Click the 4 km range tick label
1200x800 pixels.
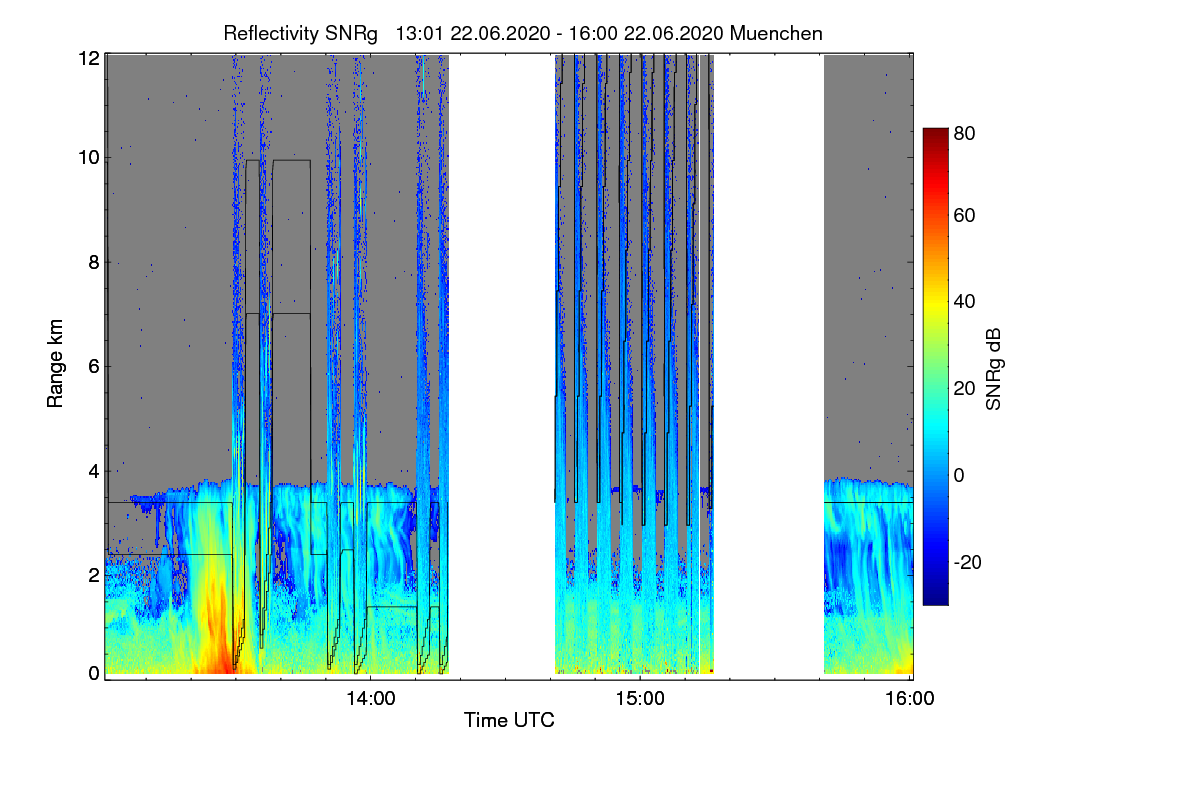[94, 470]
